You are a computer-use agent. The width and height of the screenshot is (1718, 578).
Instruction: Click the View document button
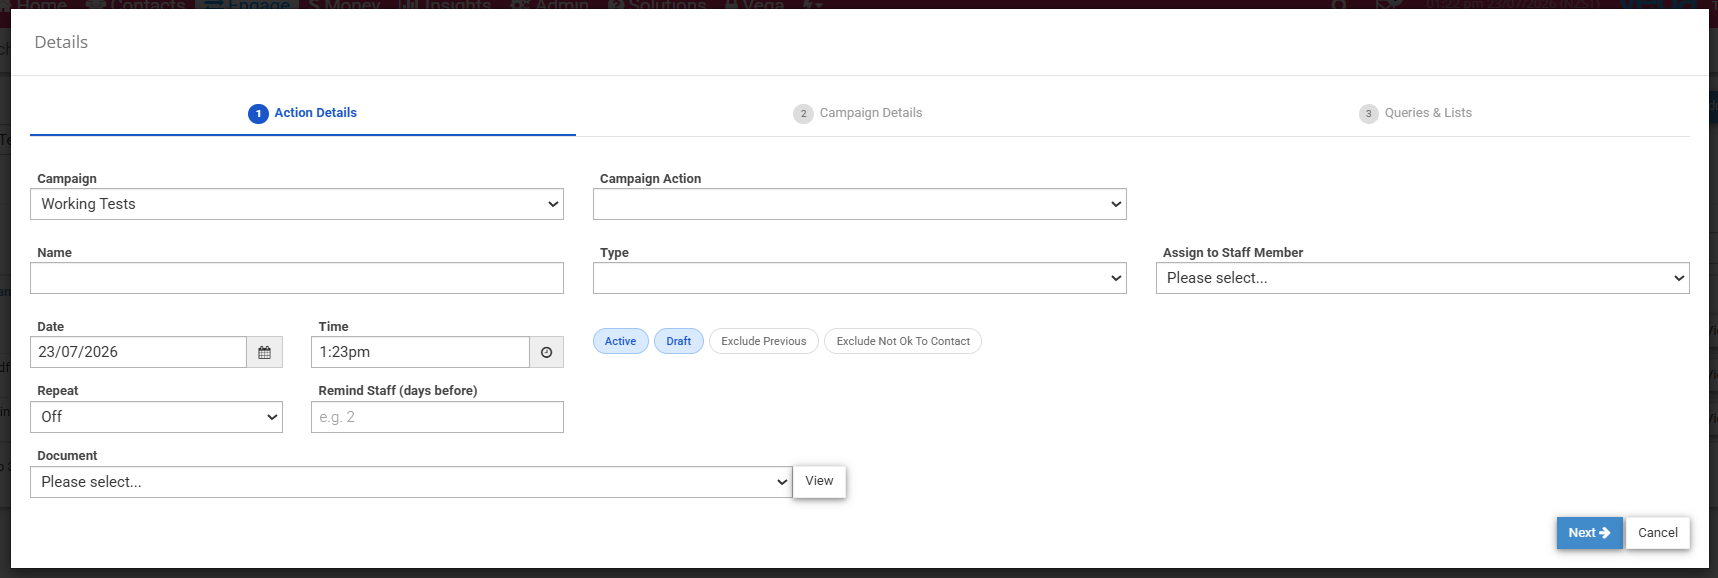(819, 481)
